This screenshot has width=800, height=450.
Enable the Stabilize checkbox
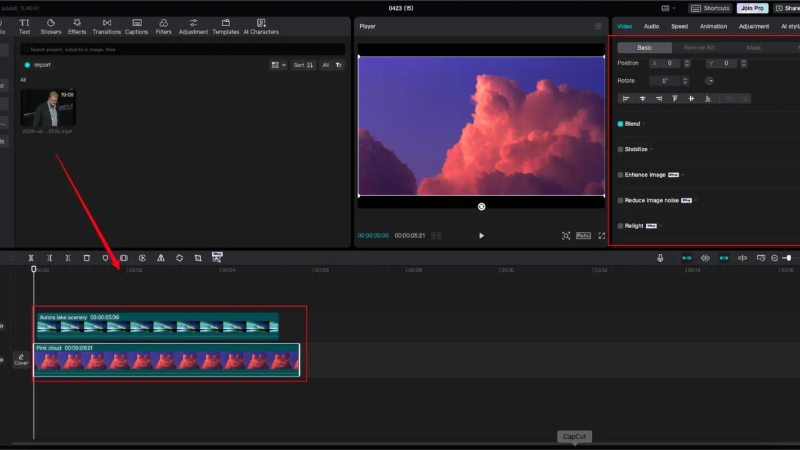(620, 149)
